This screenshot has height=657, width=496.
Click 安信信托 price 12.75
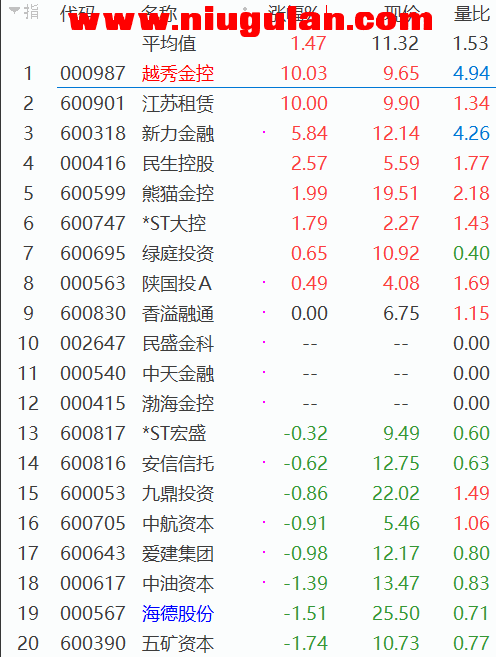(396, 464)
